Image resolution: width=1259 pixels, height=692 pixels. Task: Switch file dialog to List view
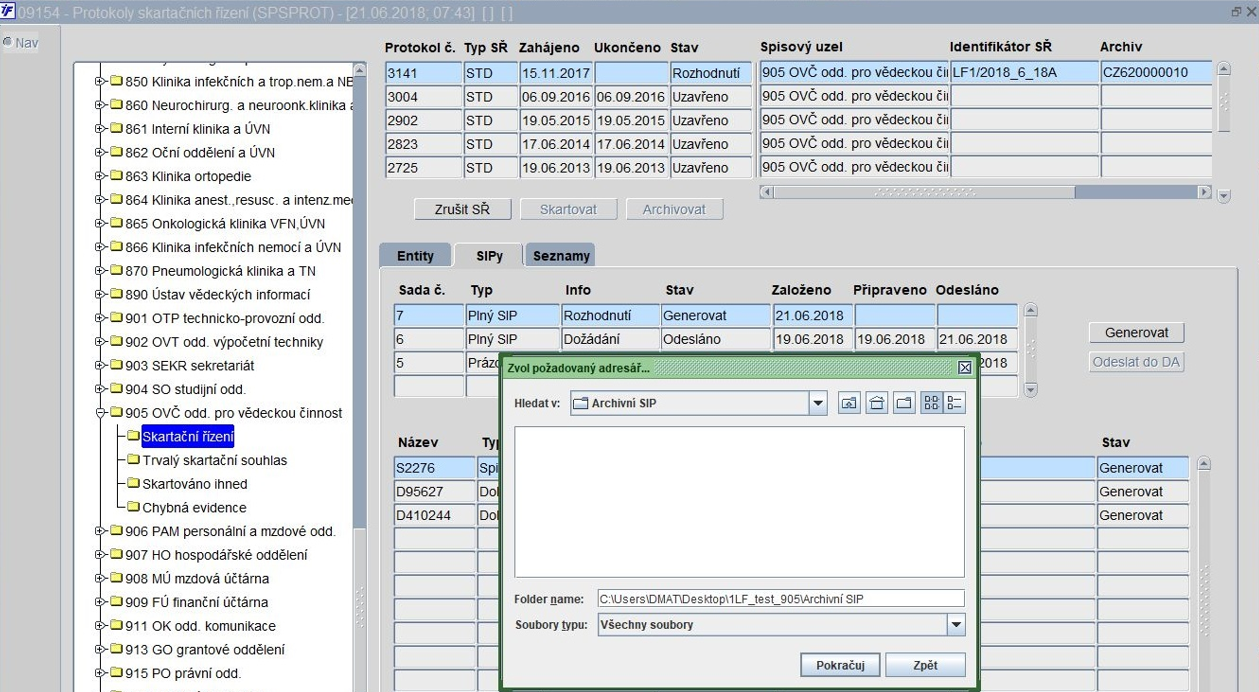[x=931, y=403]
